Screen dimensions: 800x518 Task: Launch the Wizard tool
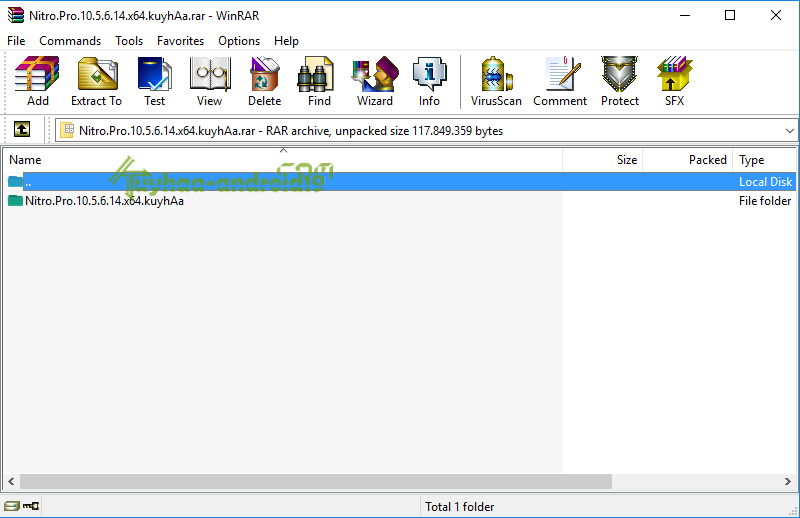point(374,80)
